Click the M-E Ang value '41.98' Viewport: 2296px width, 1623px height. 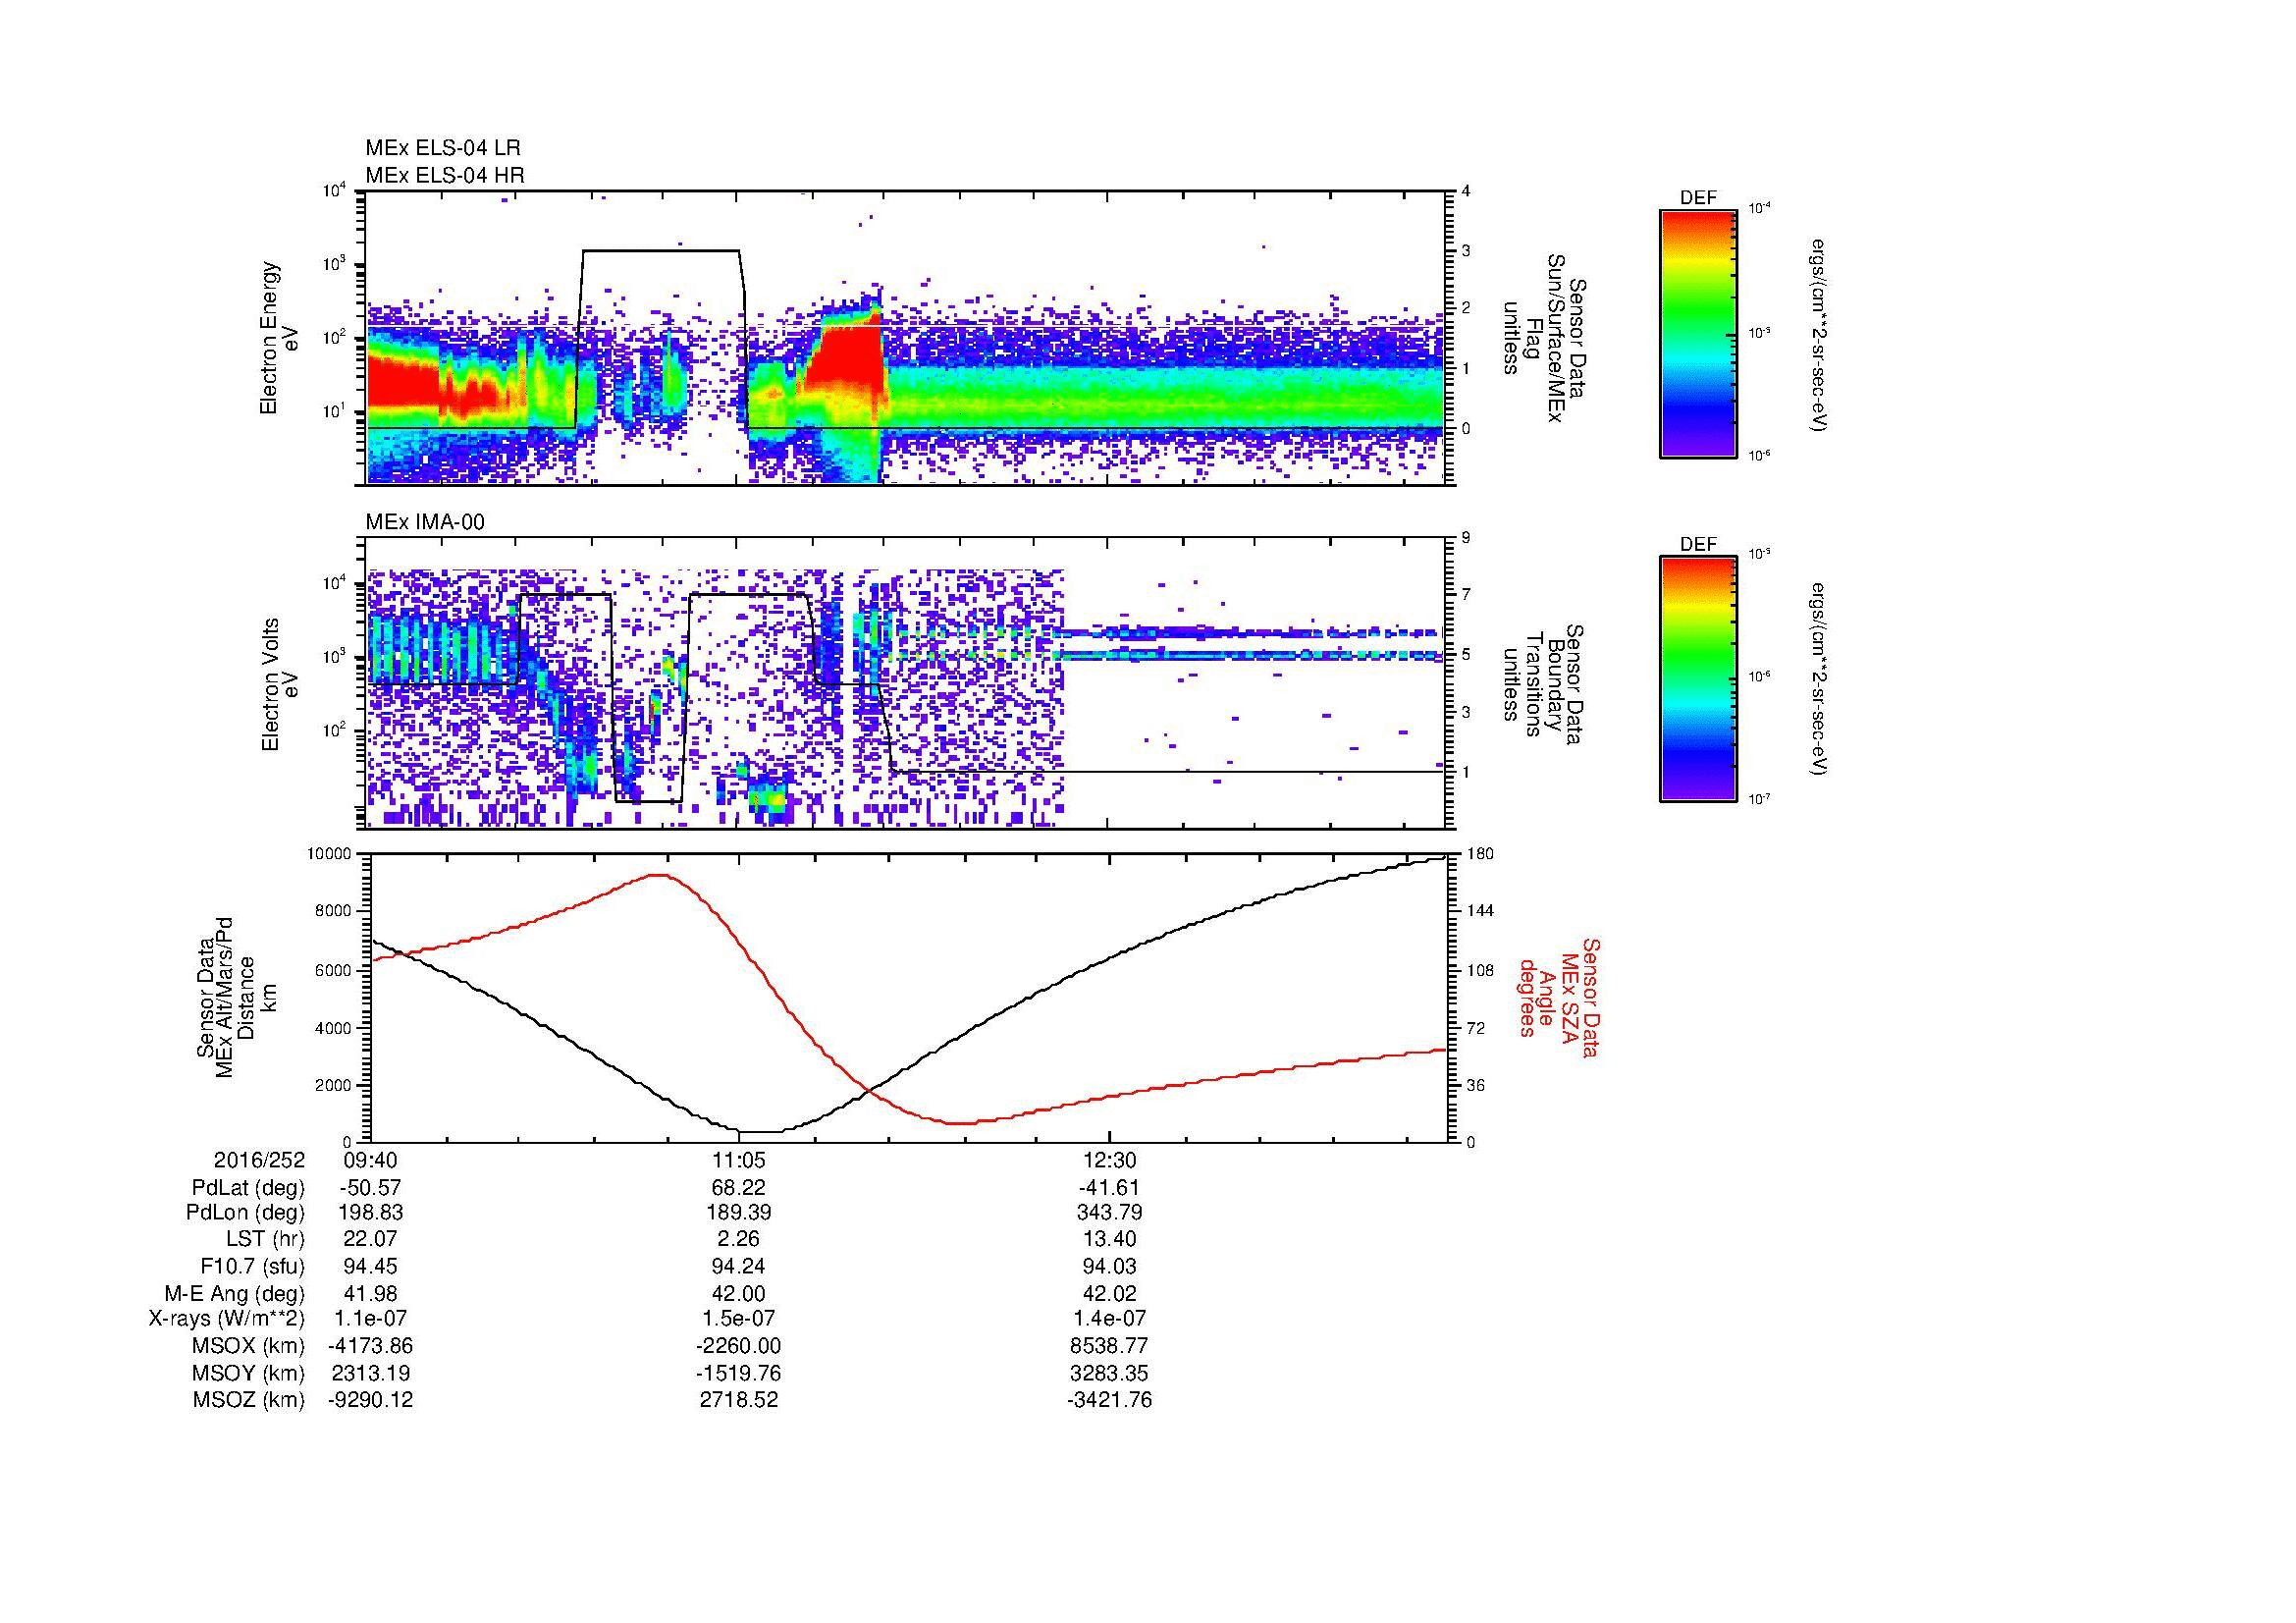[371, 1293]
